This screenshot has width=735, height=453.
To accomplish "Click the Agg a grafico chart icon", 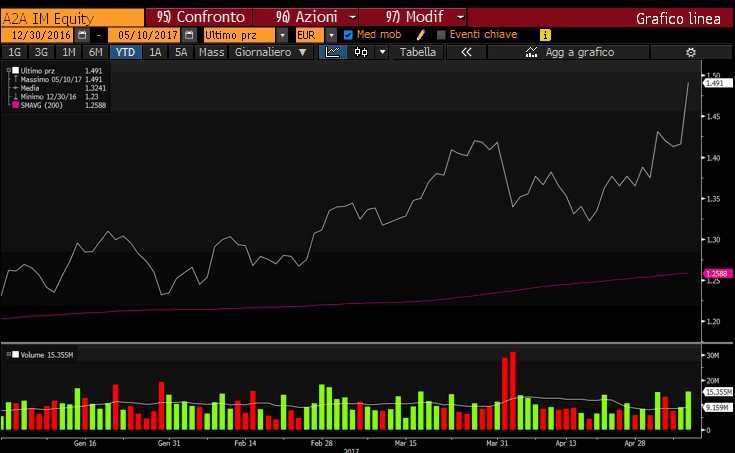I will pyautogui.click(x=531, y=52).
